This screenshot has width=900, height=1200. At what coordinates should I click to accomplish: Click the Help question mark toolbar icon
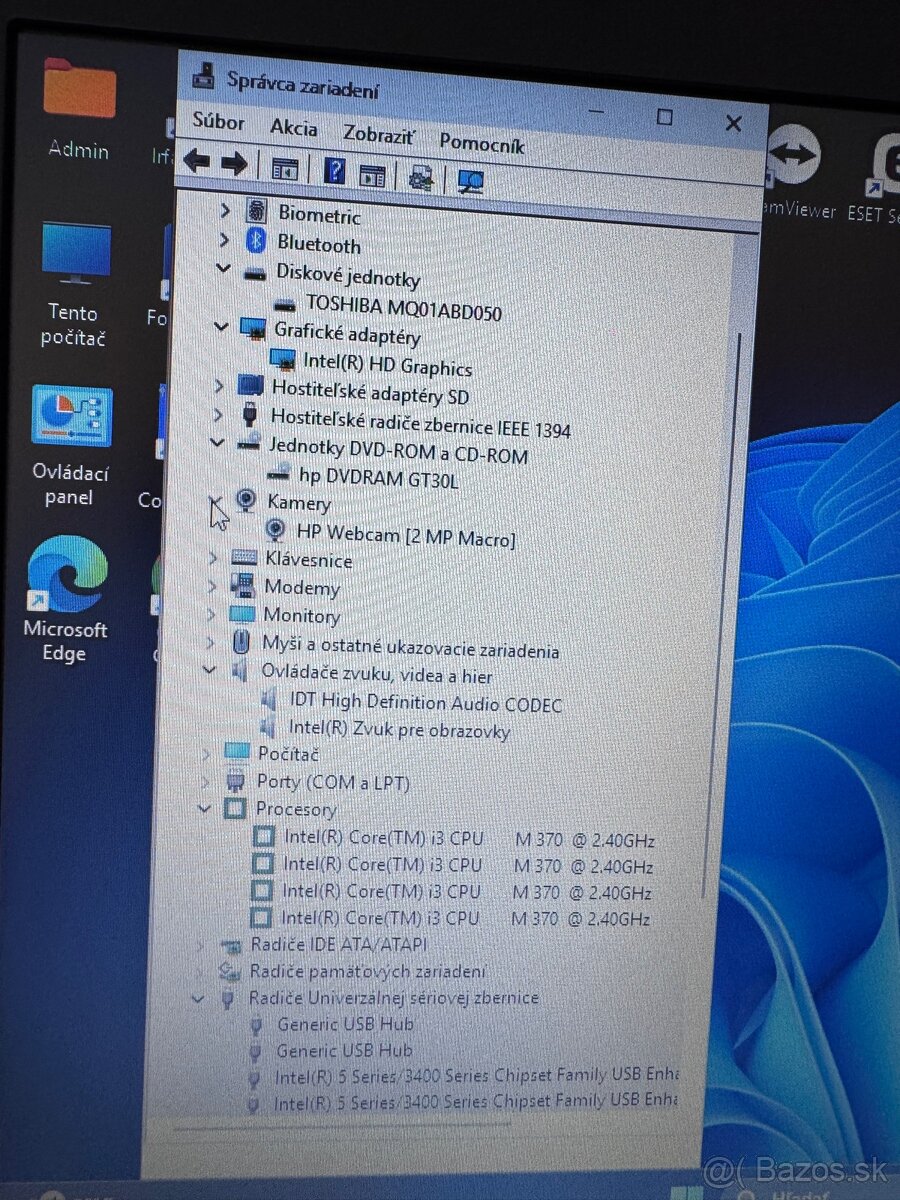coord(335,170)
